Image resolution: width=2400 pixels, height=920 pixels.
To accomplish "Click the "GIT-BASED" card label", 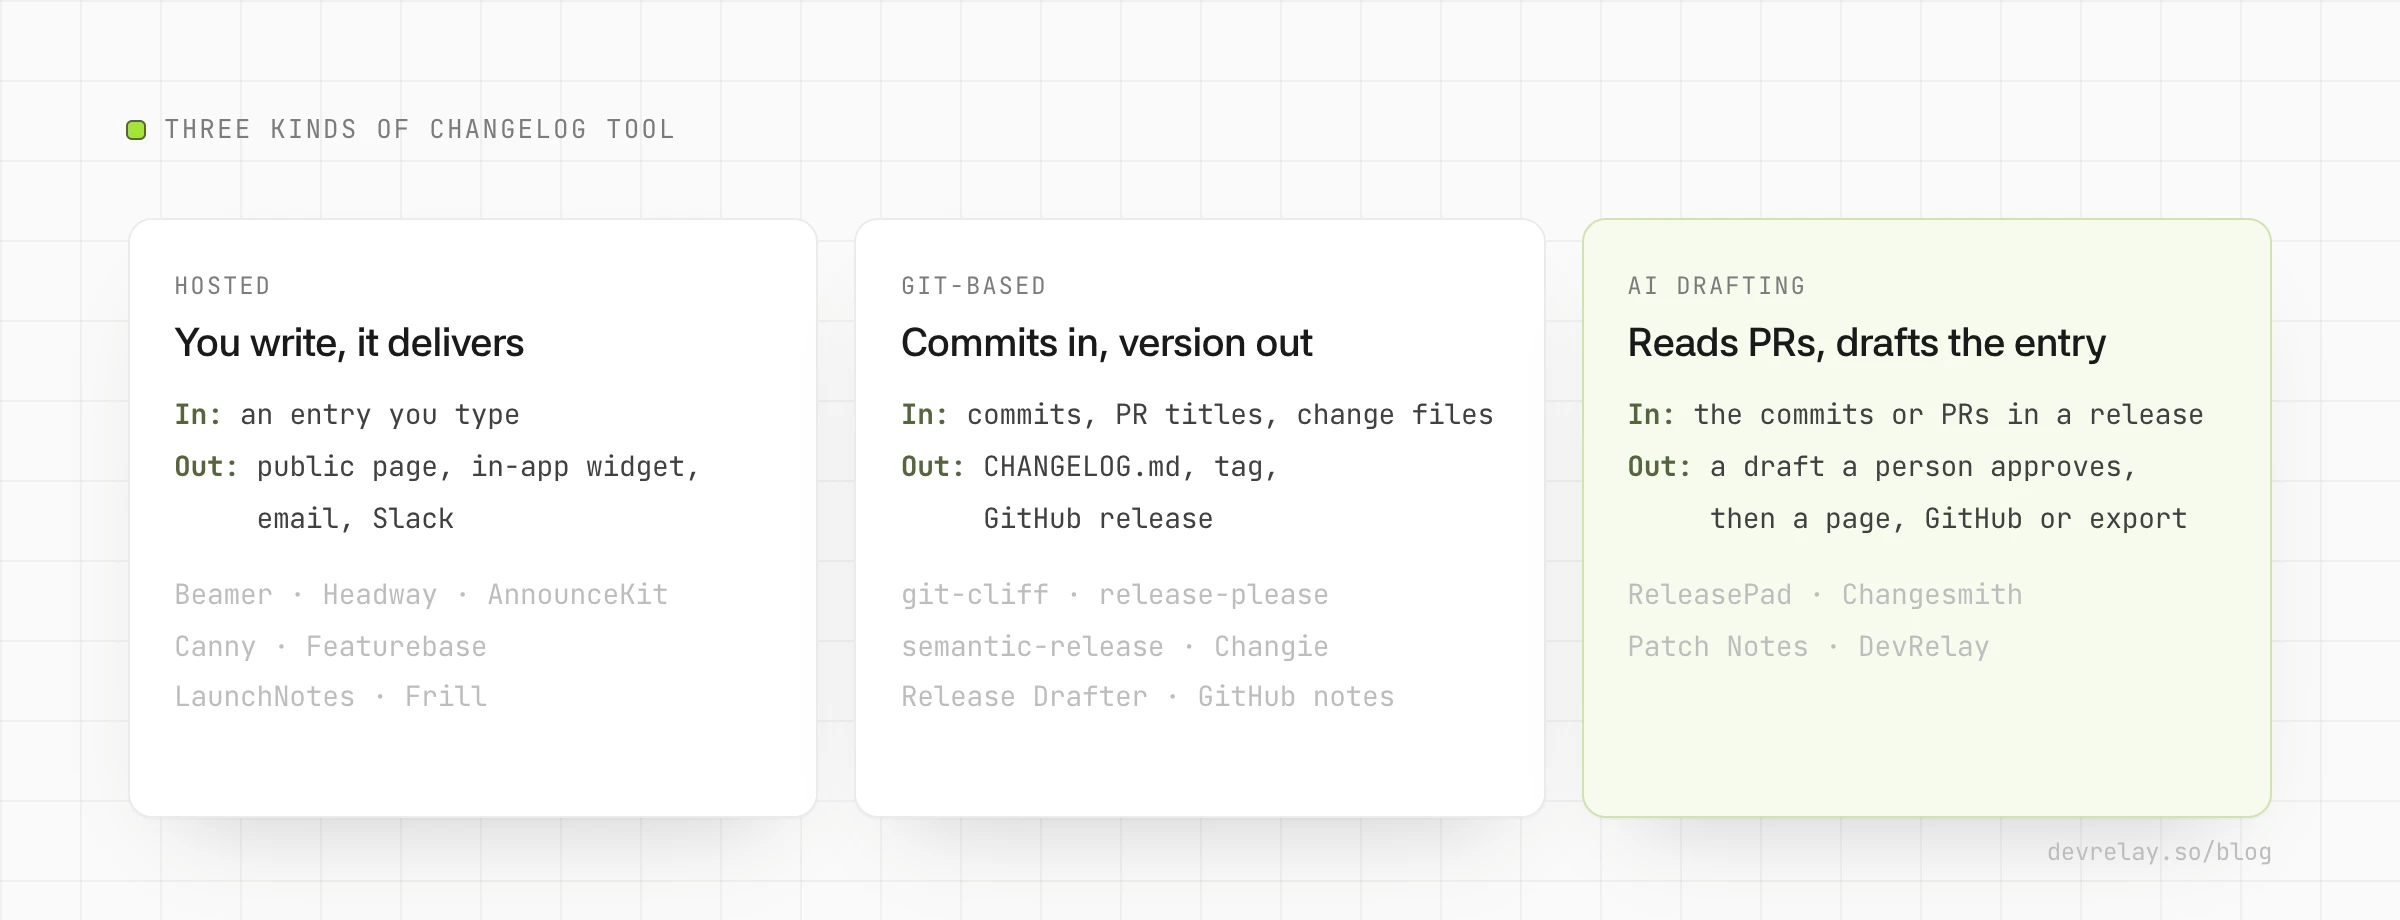I will point(974,286).
